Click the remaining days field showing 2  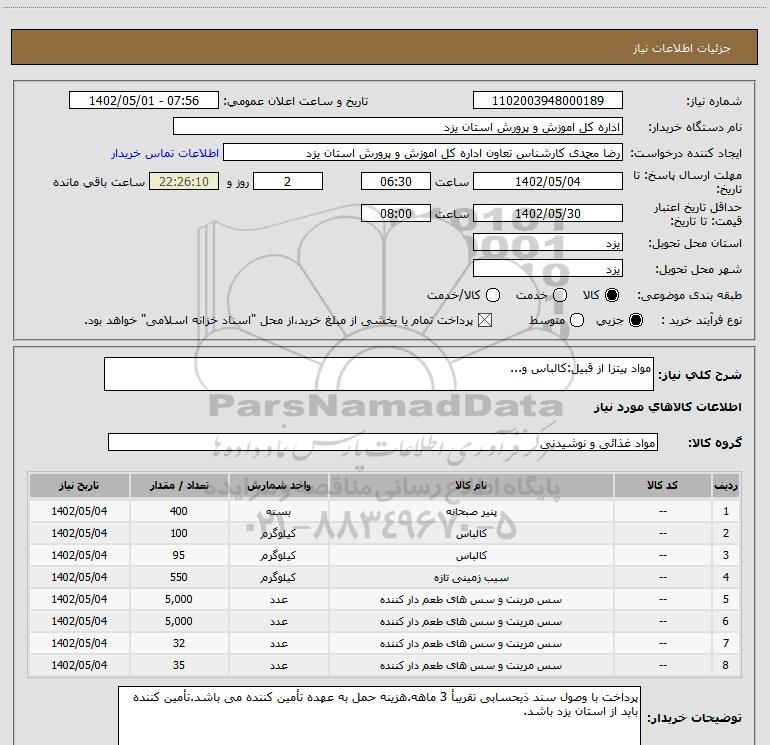pyautogui.click(x=288, y=181)
